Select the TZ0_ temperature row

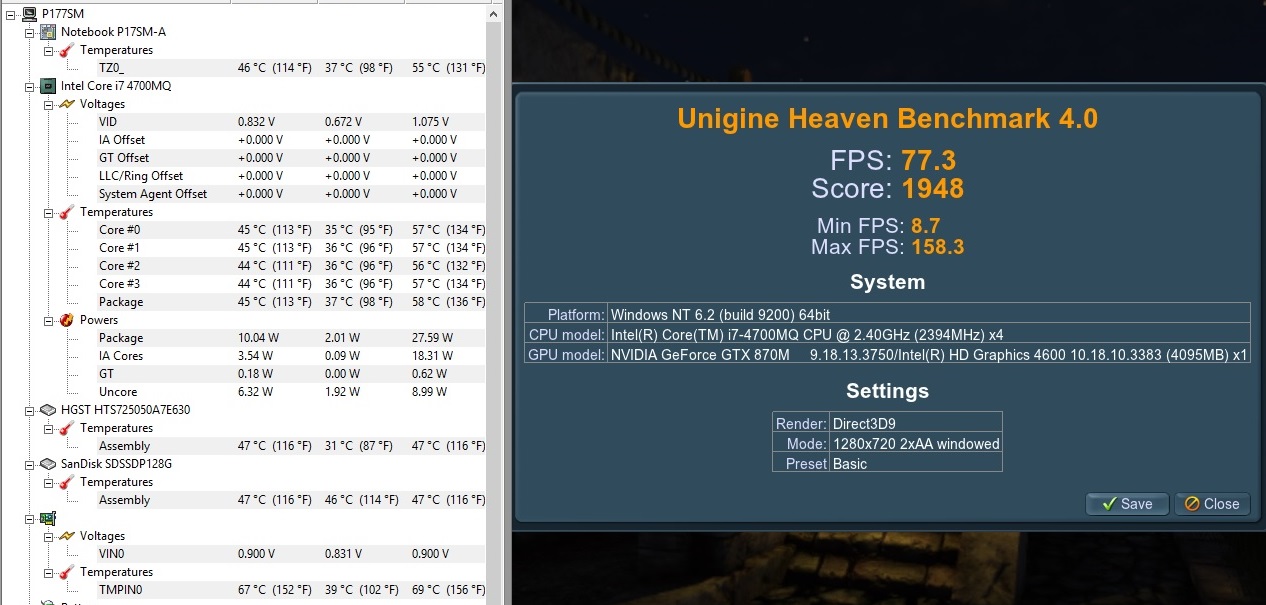tap(290, 68)
